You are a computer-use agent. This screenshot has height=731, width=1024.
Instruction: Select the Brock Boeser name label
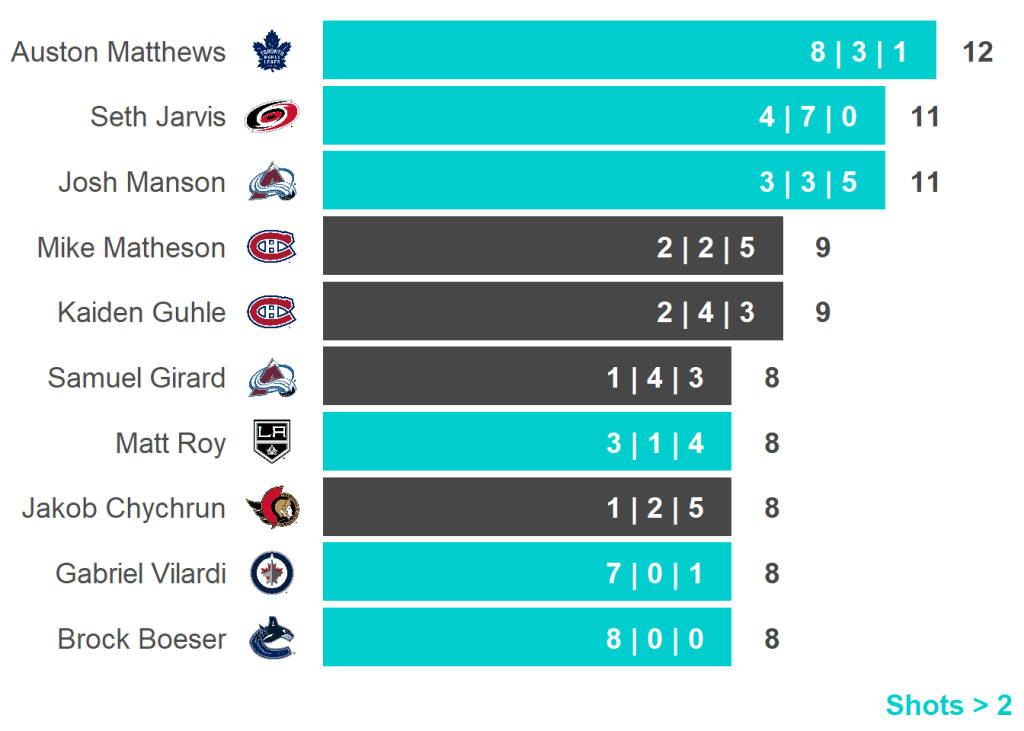click(x=141, y=639)
